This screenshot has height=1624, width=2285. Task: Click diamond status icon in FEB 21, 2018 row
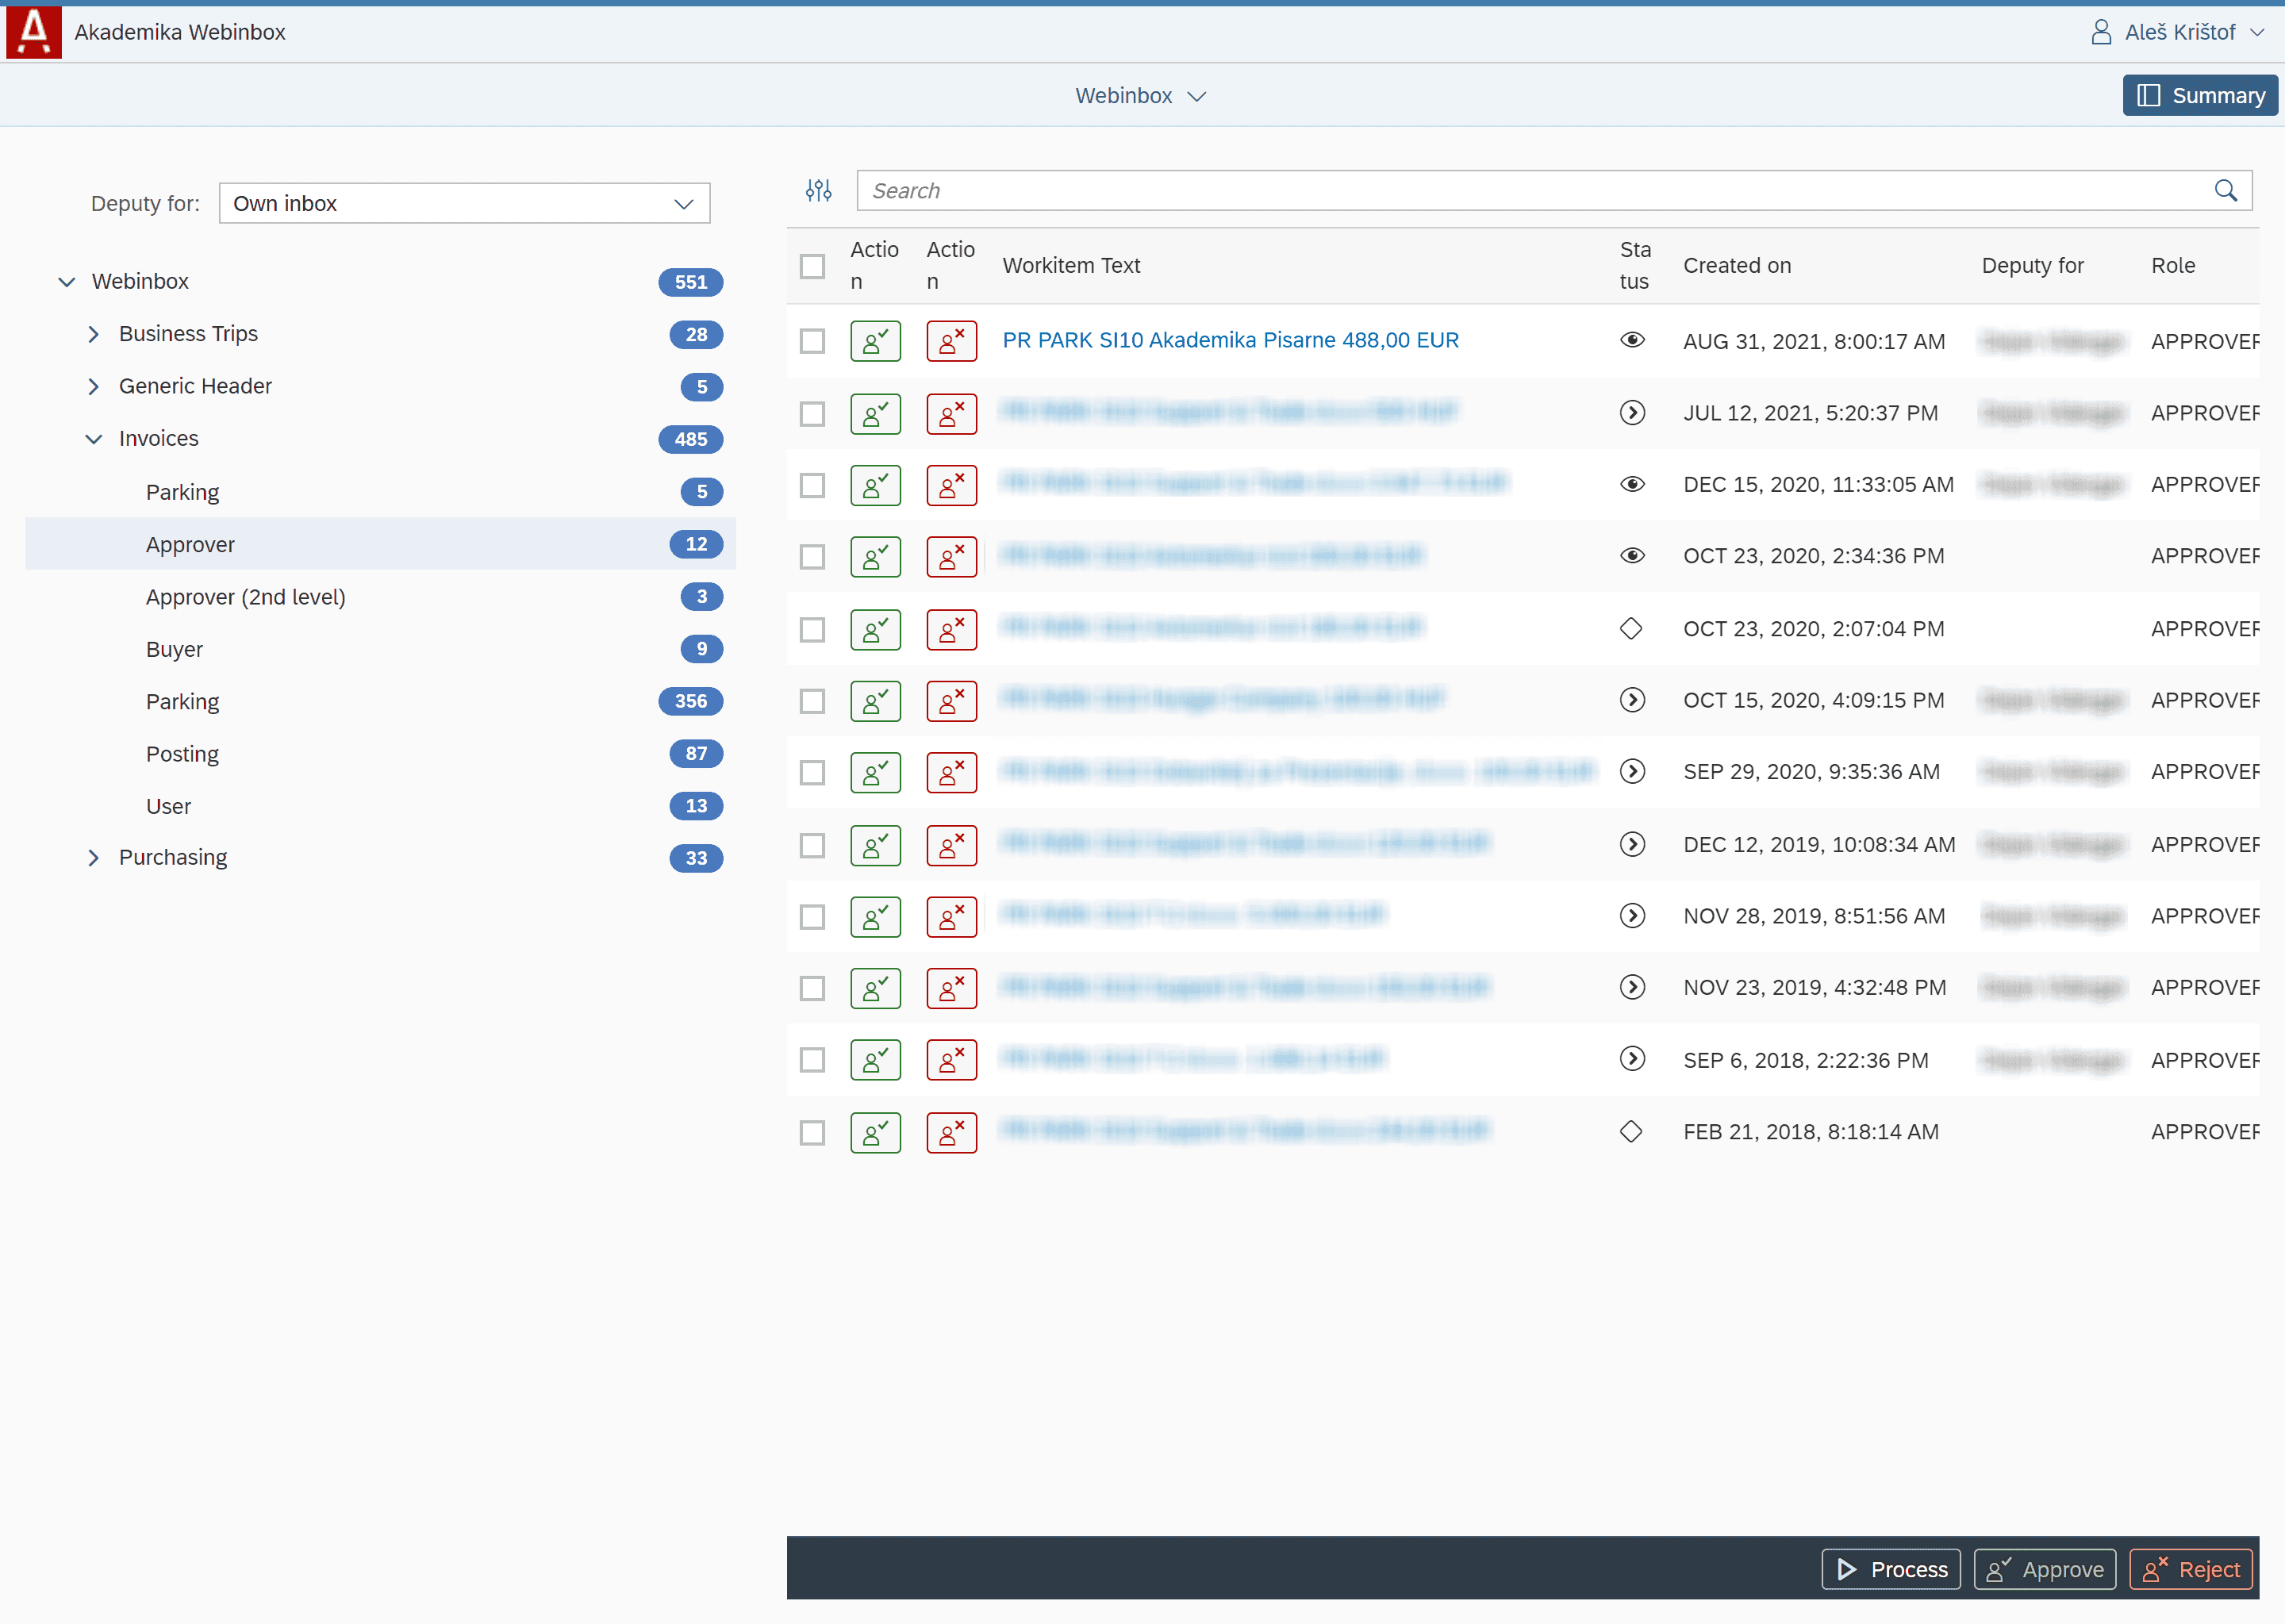[x=1630, y=1131]
